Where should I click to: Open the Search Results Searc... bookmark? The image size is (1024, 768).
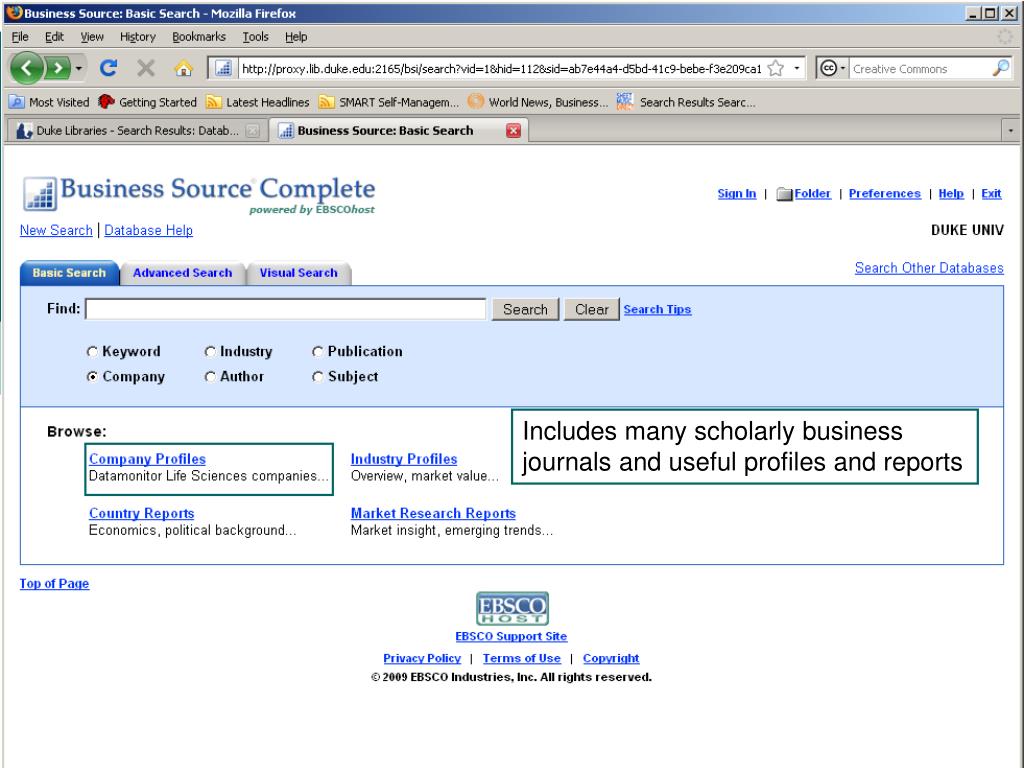tap(686, 102)
